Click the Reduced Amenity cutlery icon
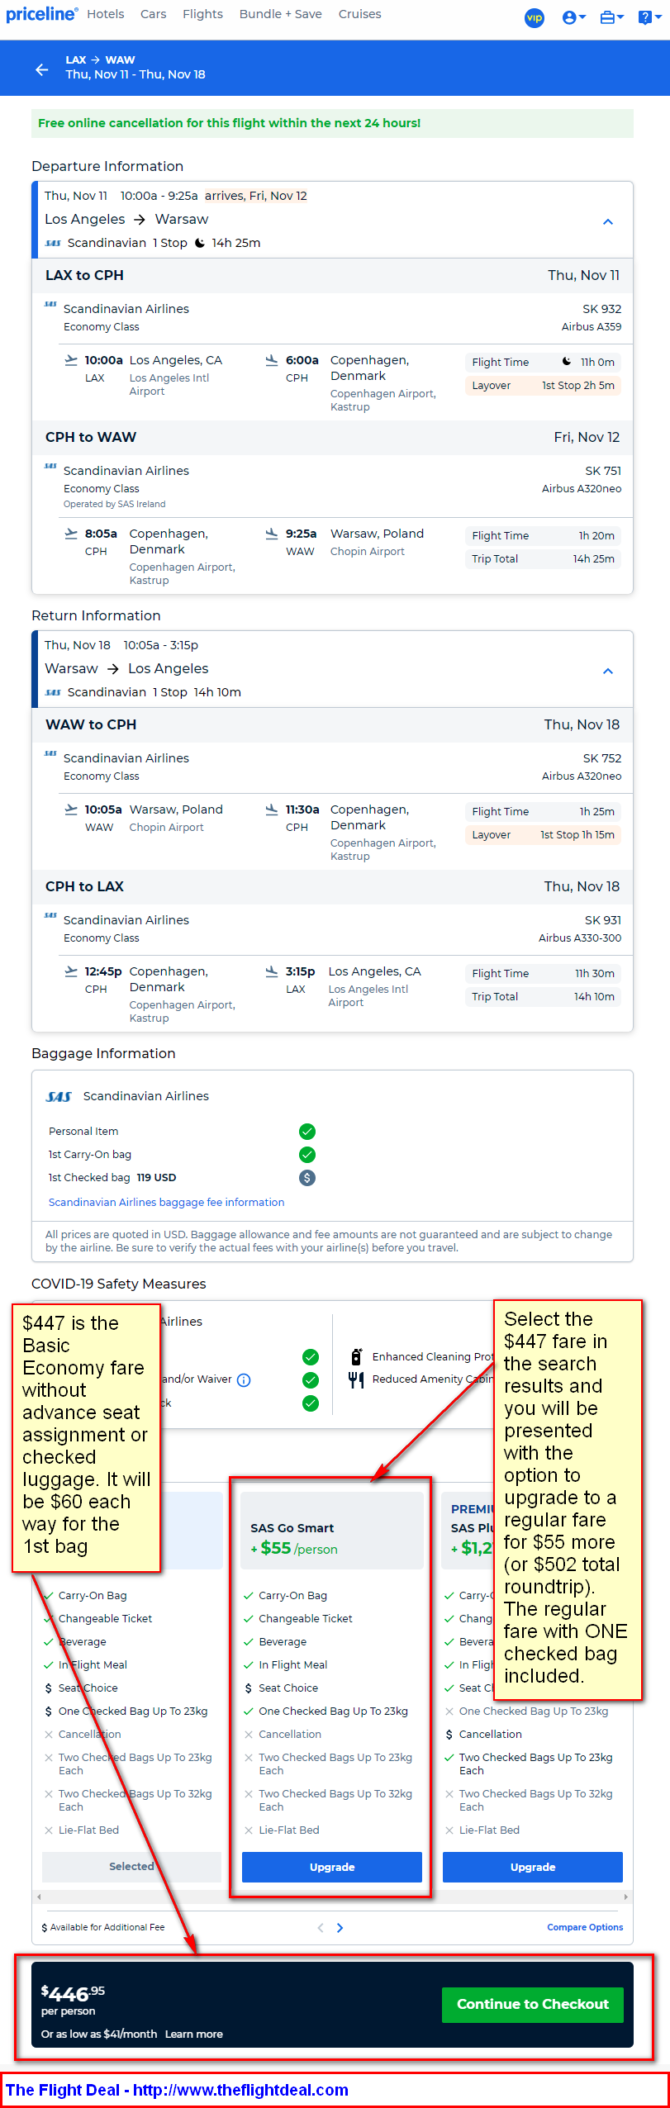Viewport: 670px width, 2108px height. (356, 1380)
